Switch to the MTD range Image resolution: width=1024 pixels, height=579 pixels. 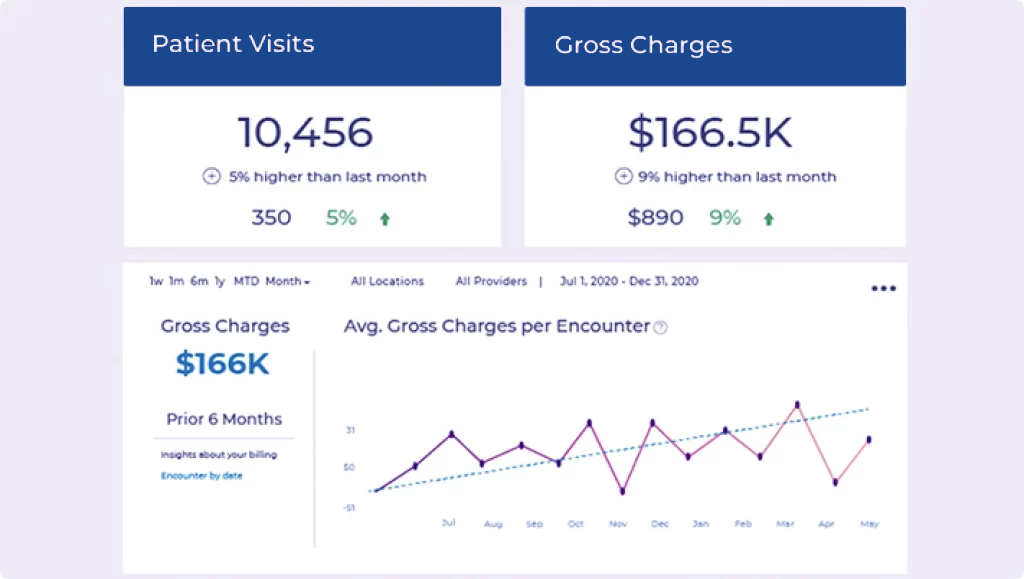246,282
